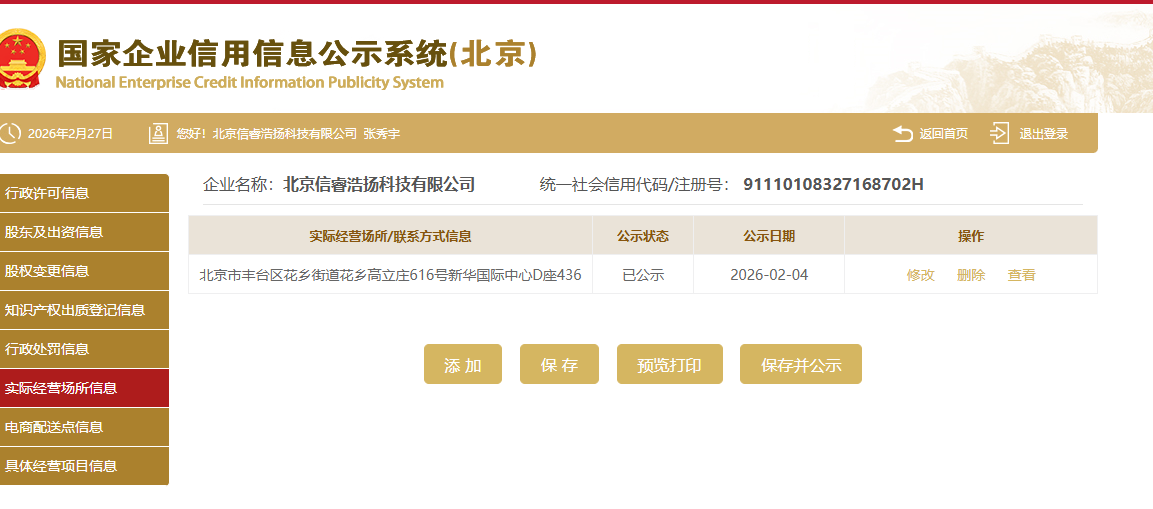Screen dimensions: 1153x509
Task: Click the 保存 button
Action: click(x=559, y=364)
